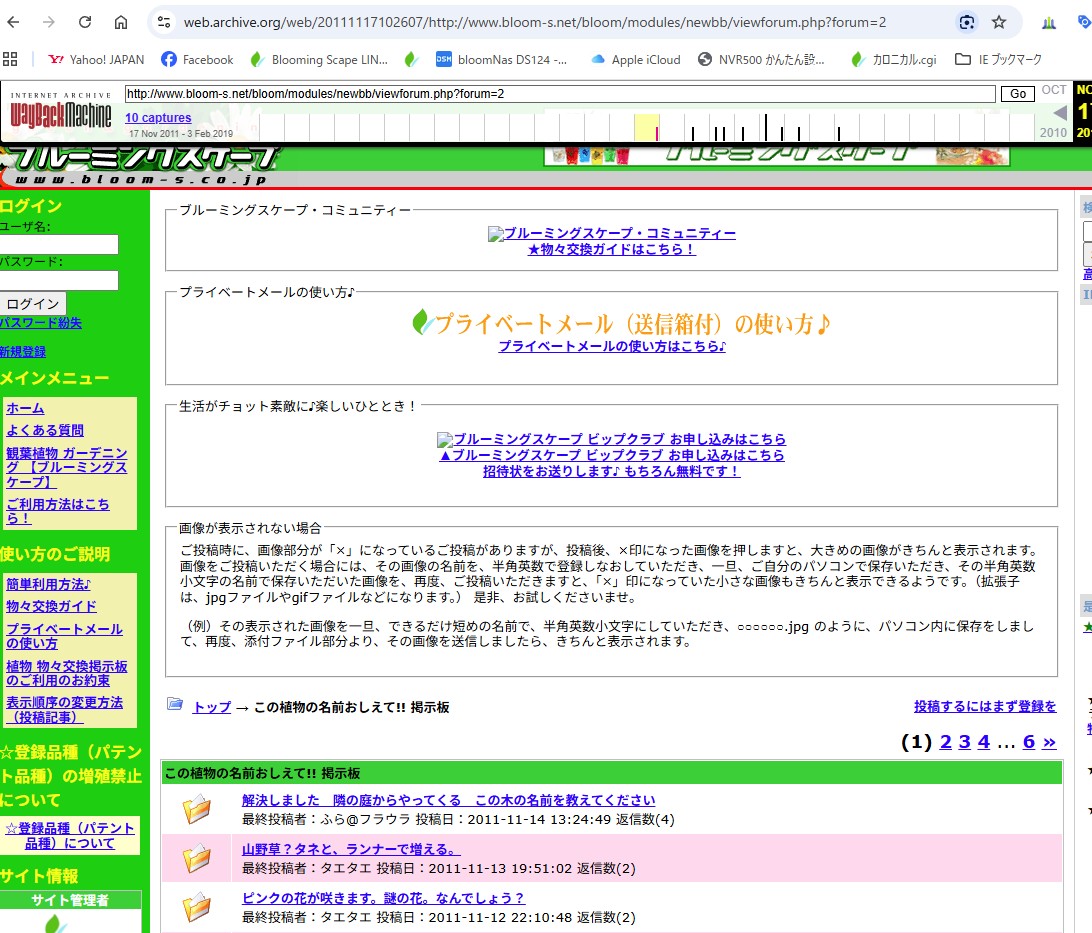Open bloomNas DS124 bookmark
This screenshot has width=1092, height=933.
pos(501,60)
